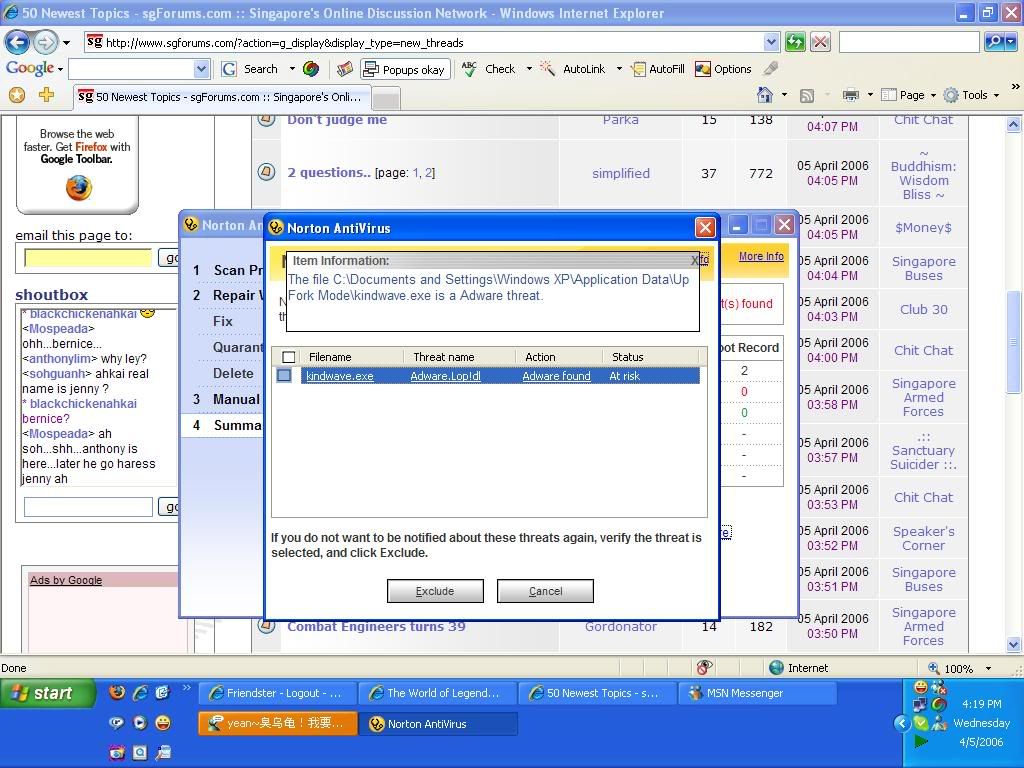Click the Refresh page icon
The height and width of the screenshot is (768, 1024).
pos(795,42)
